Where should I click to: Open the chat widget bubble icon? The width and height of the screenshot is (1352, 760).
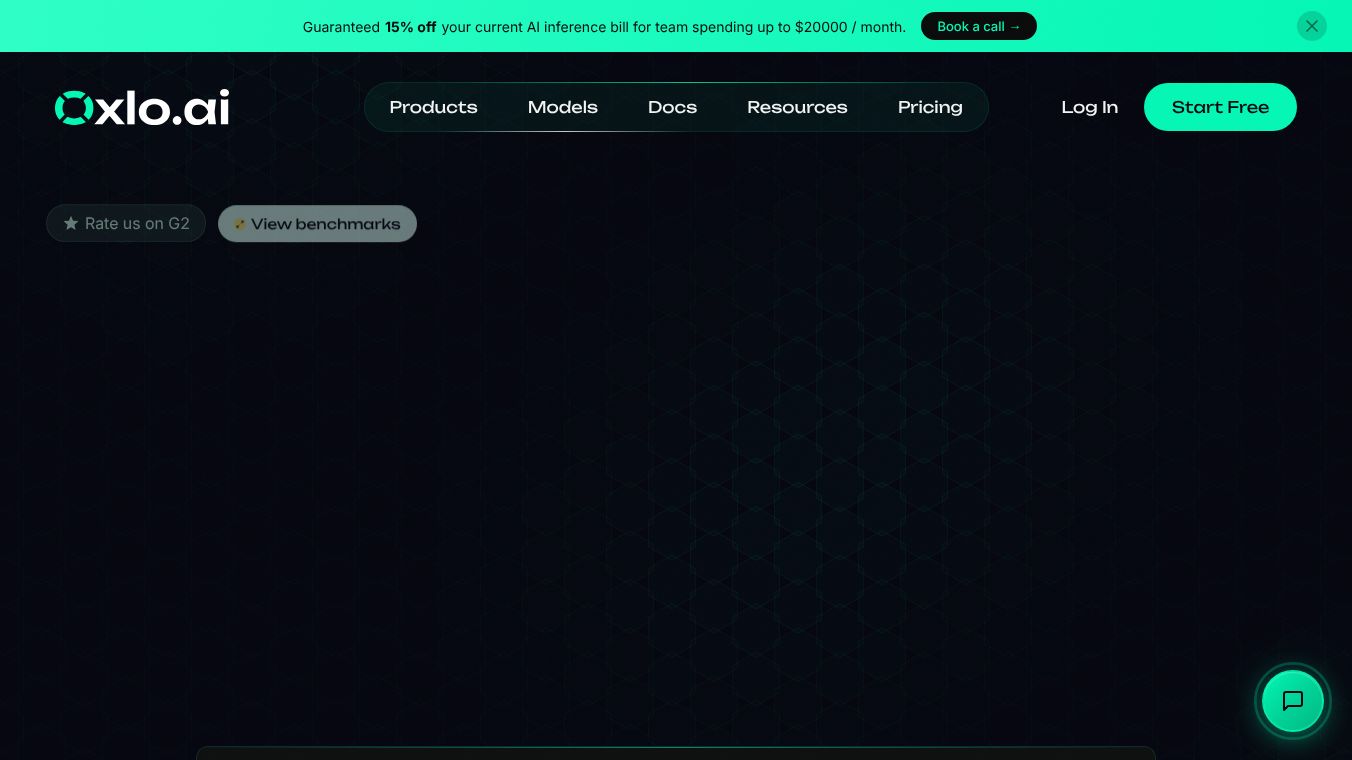[x=1292, y=701]
